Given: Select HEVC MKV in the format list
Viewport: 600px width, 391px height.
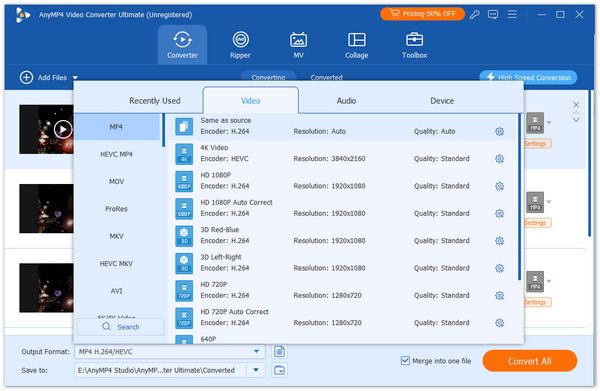Looking at the screenshot, I should [x=117, y=264].
